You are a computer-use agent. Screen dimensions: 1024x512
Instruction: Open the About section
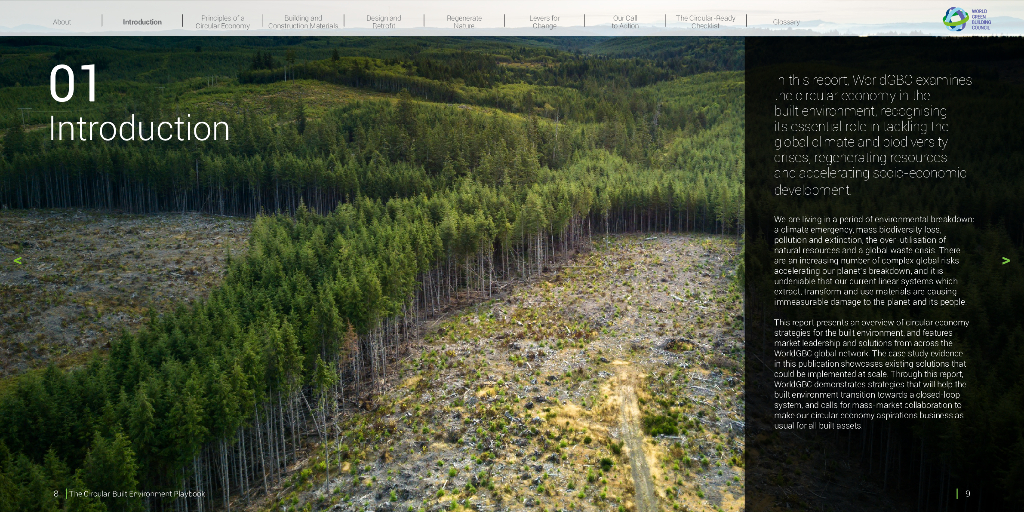[x=62, y=22]
